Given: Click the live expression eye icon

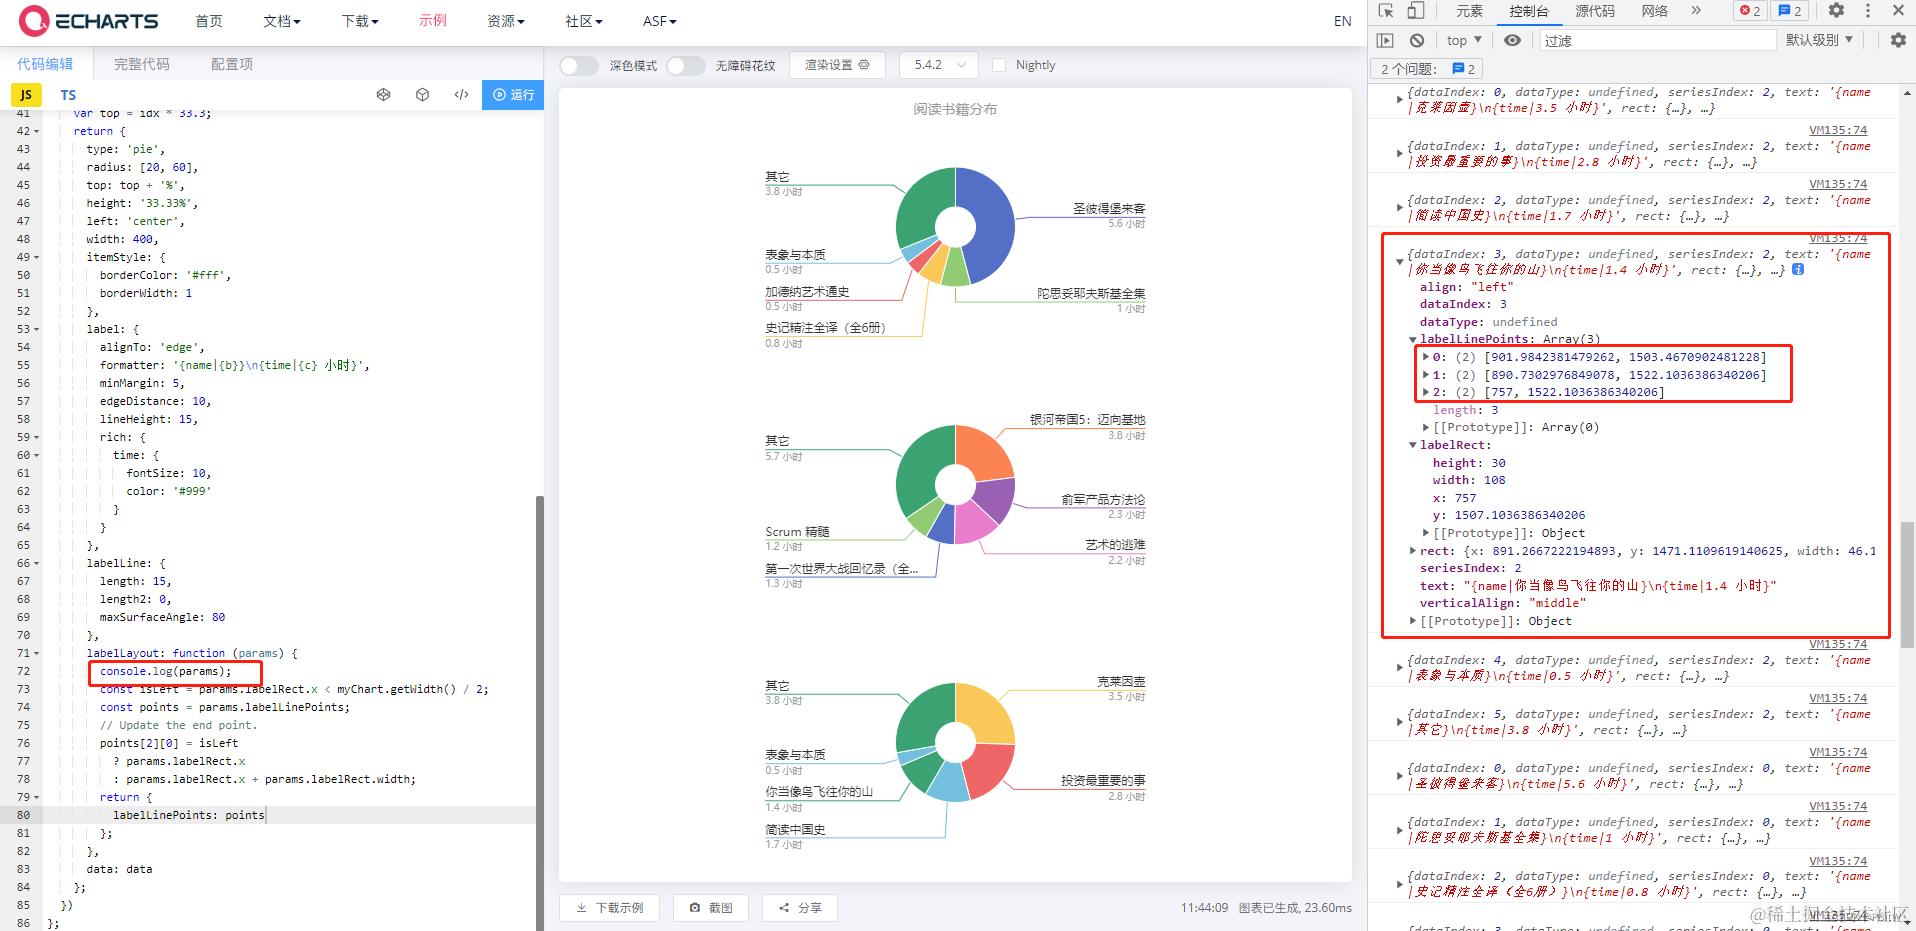Looking at the screenshot, I should [x=1512, y=40].
